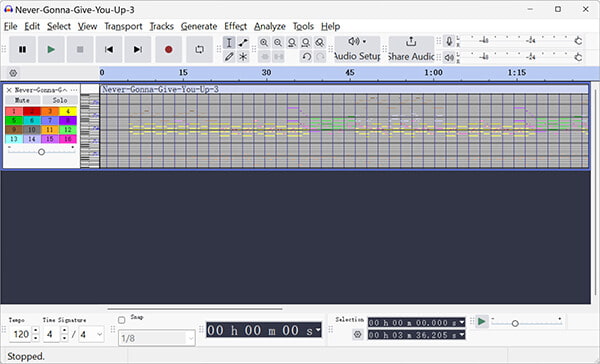Click the Tempo value field 120
The image size is (600, 364).
(x=21, y=335)
